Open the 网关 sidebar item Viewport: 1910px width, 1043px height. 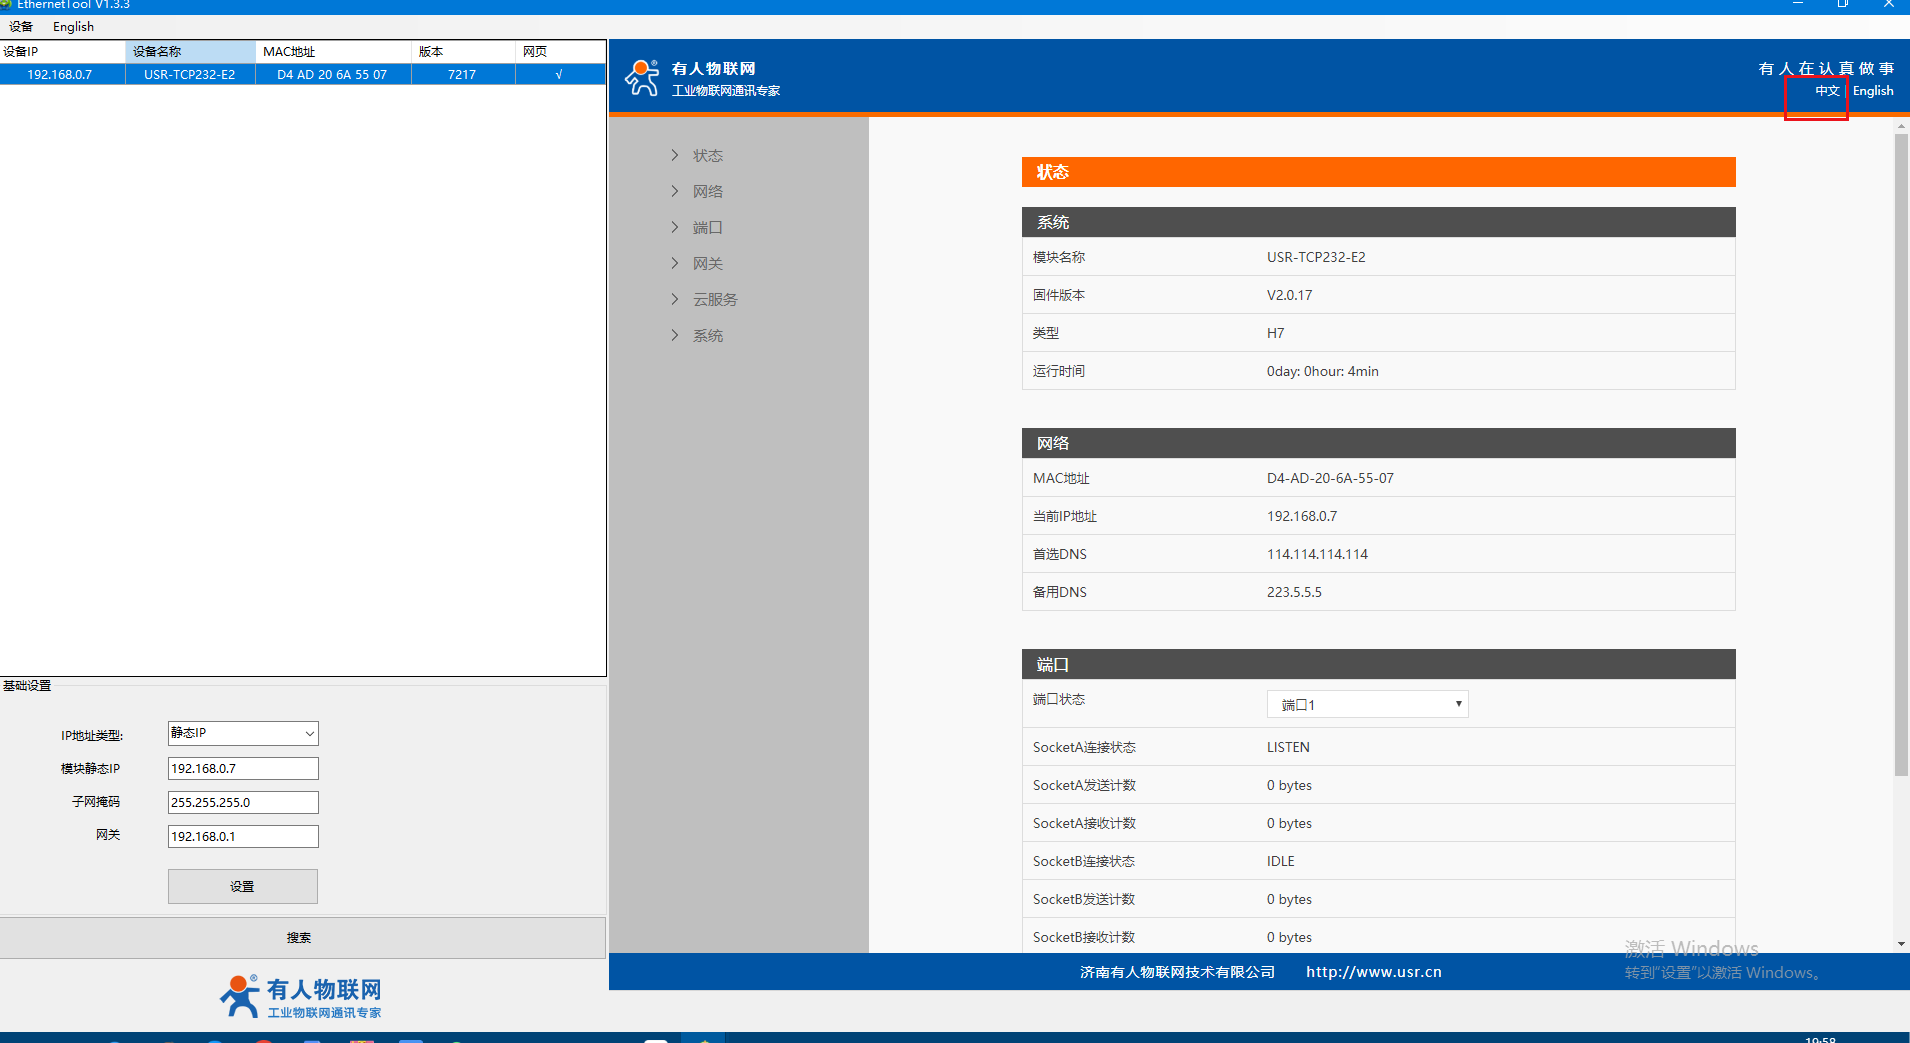[x=707, y=264]
